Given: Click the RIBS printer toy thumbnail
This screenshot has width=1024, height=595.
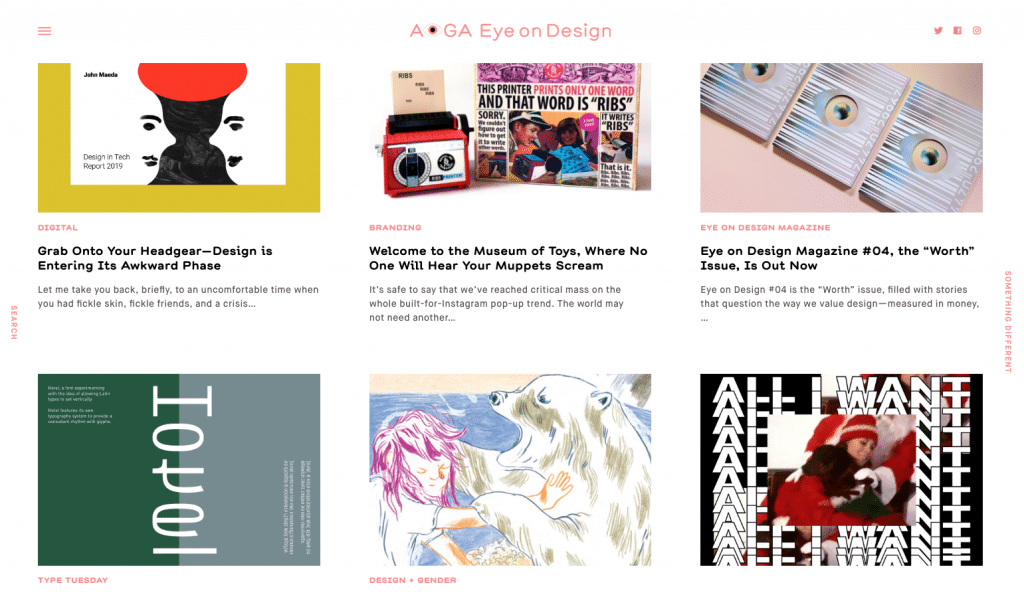Looking at the screenshot, I should pos(510,138).
